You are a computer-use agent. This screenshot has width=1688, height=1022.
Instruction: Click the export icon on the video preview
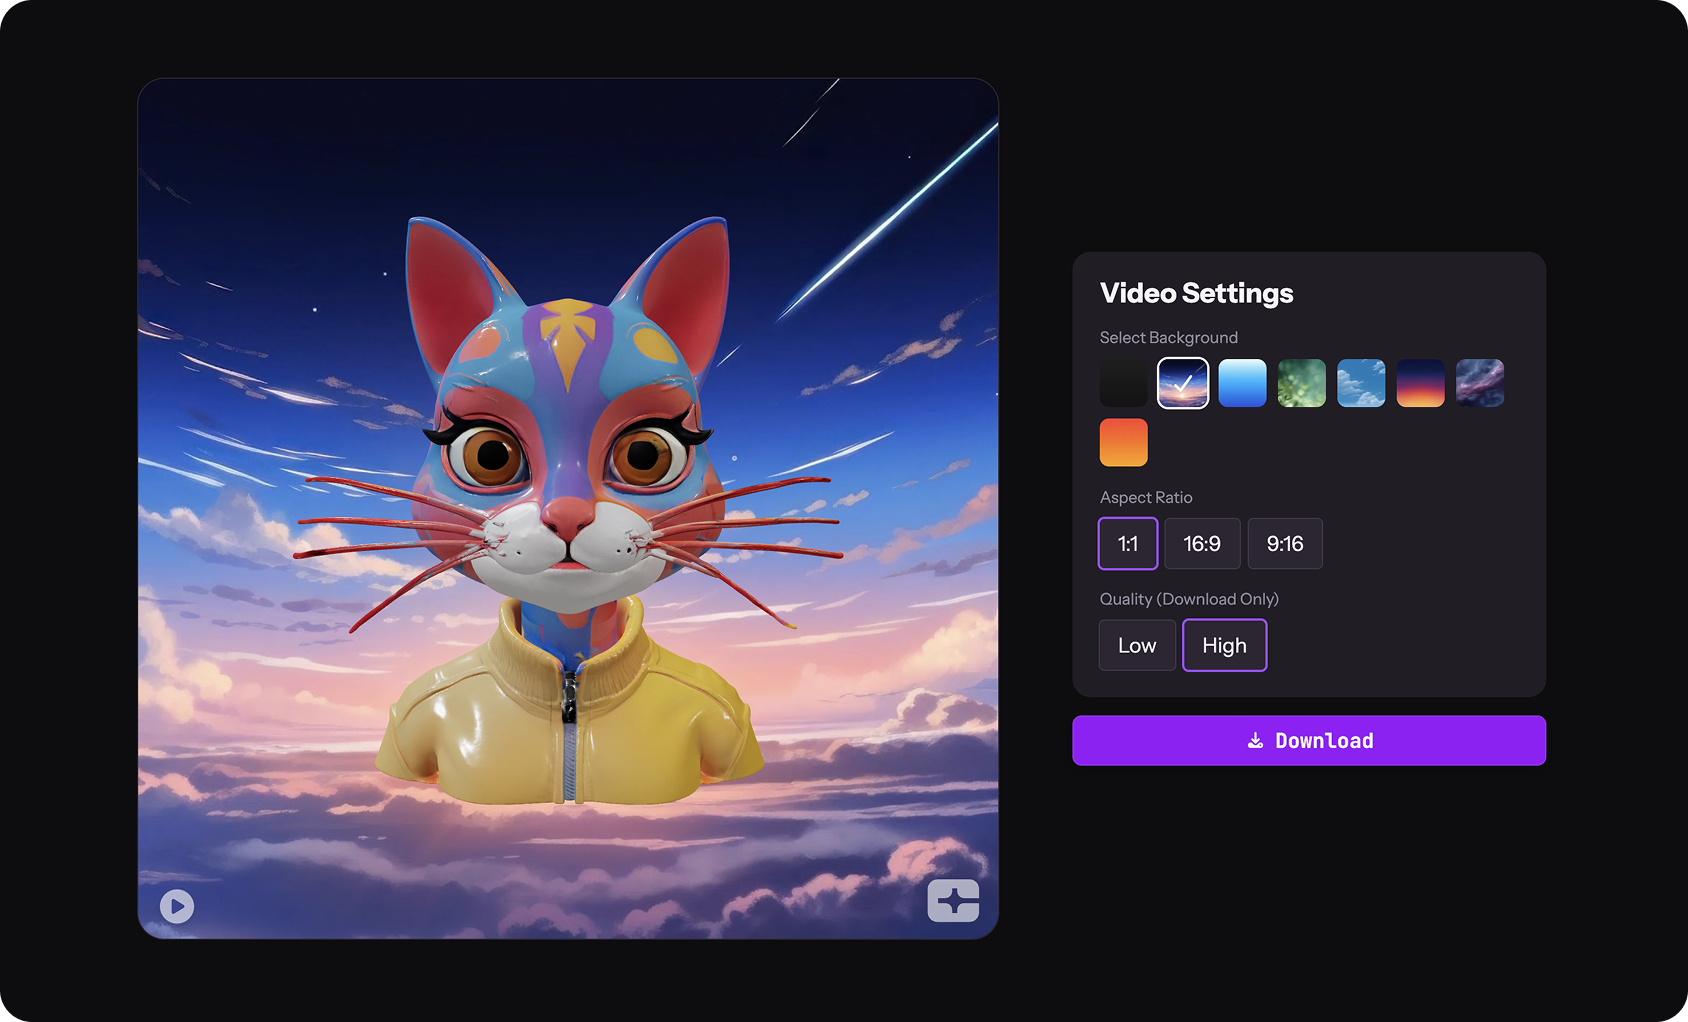tap(955, 901)
